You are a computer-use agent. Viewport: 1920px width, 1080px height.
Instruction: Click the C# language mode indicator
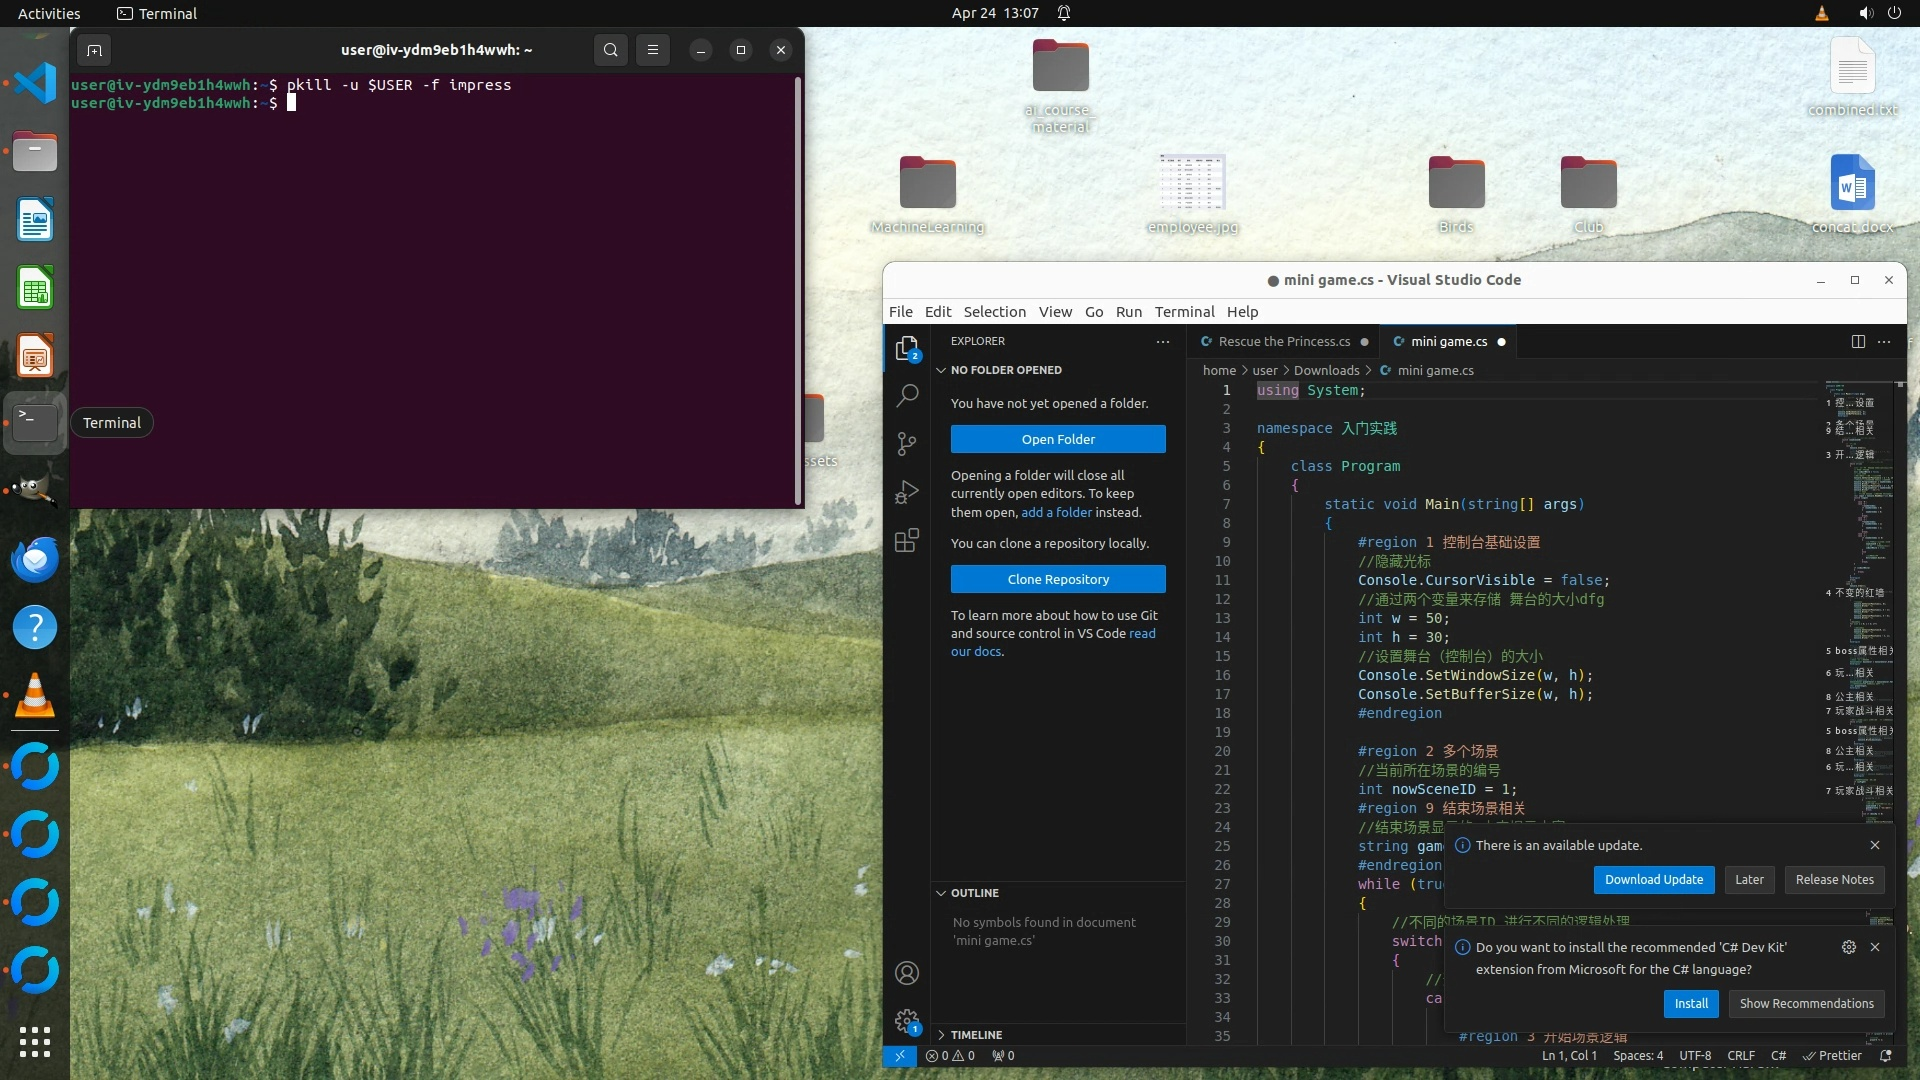tap(1778, 1056)
